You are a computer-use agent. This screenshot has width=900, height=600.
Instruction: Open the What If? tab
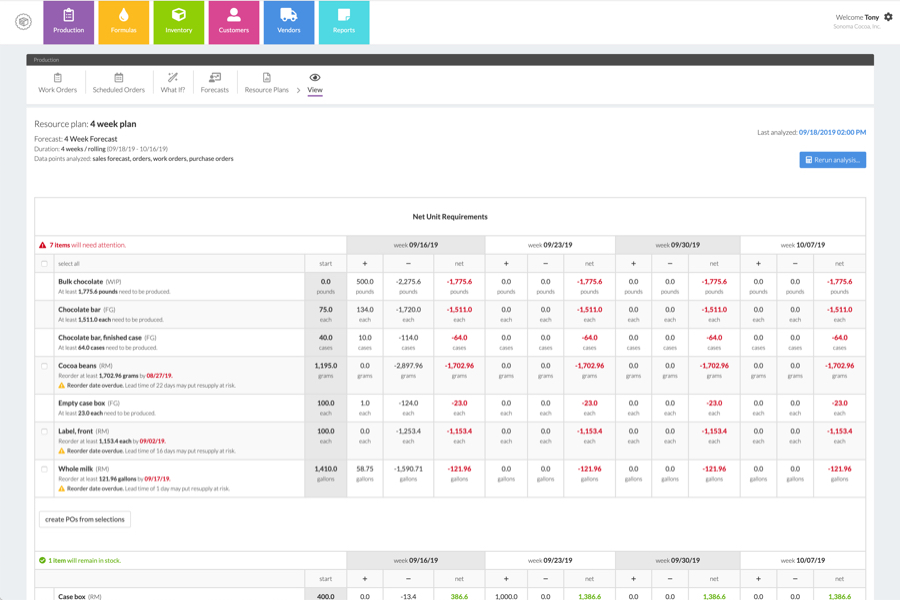tap(173, 83)
